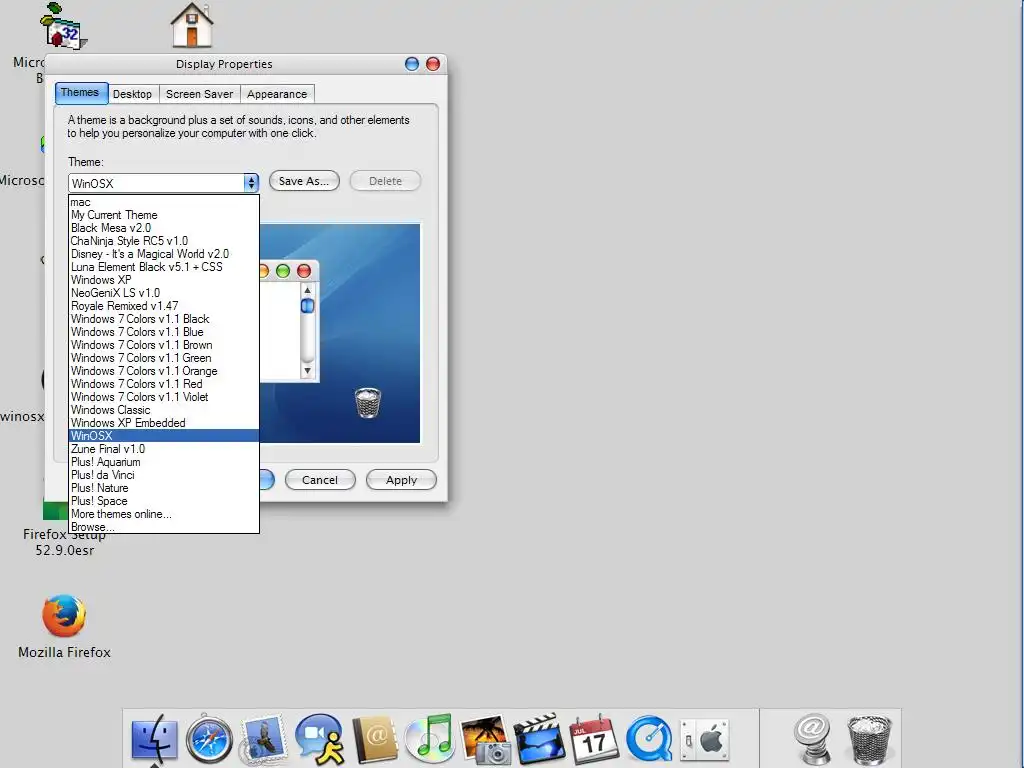1024x768 pixels.
Task: Switch to the Desktop tab
Action: [133, 94]
